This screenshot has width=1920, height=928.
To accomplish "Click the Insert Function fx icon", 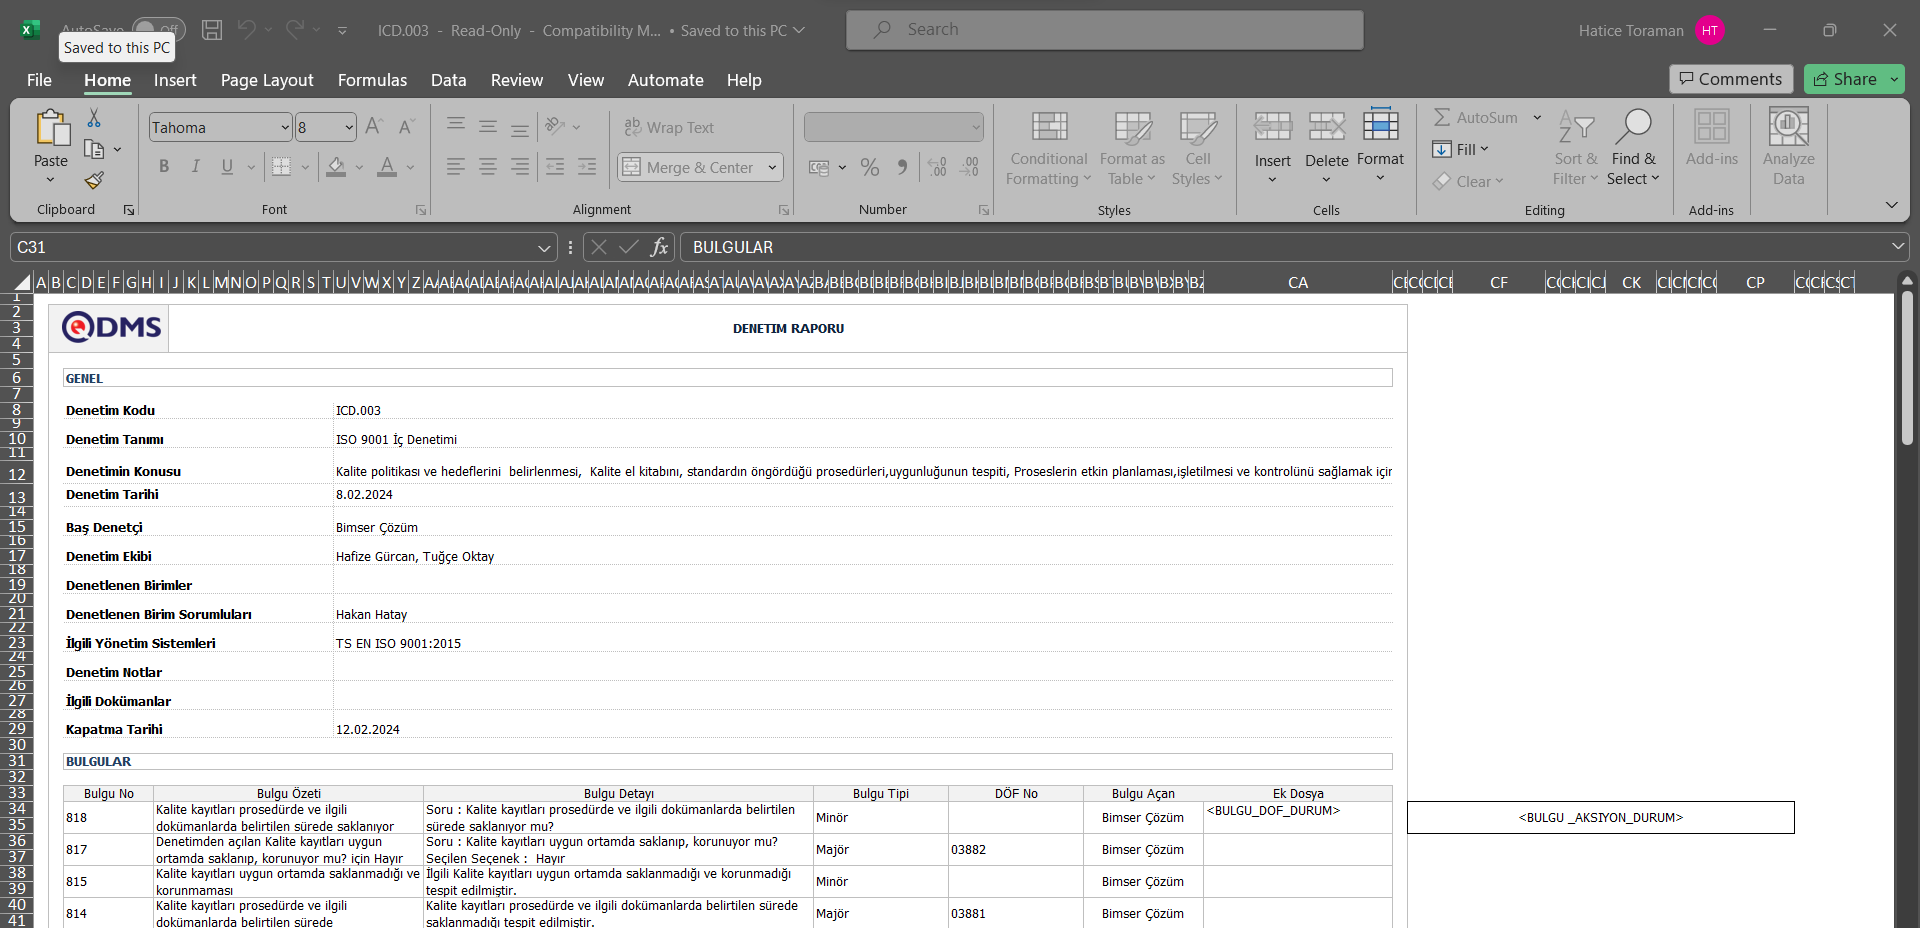I will tap(659, 247).
